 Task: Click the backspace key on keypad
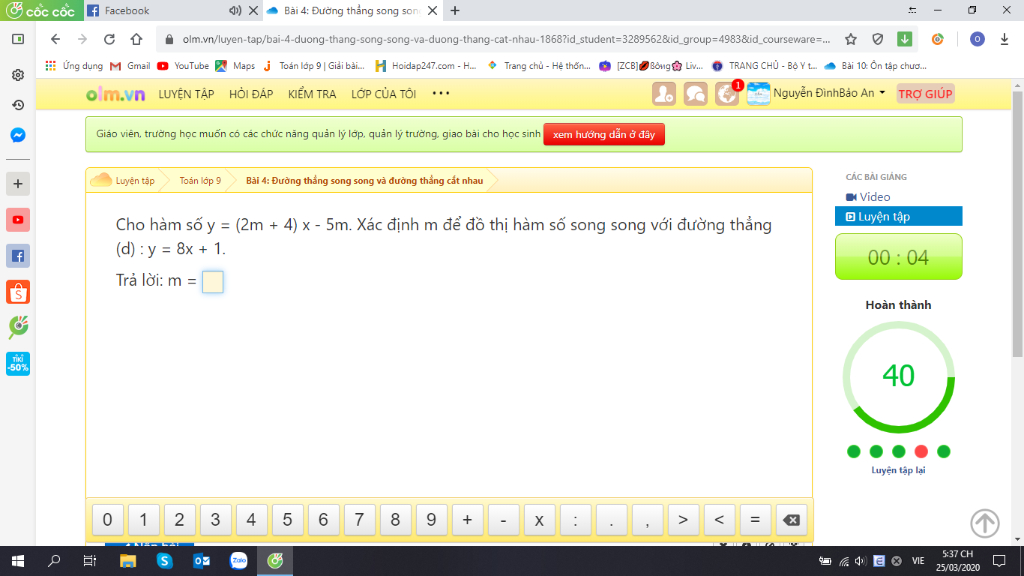click(791, 520)
